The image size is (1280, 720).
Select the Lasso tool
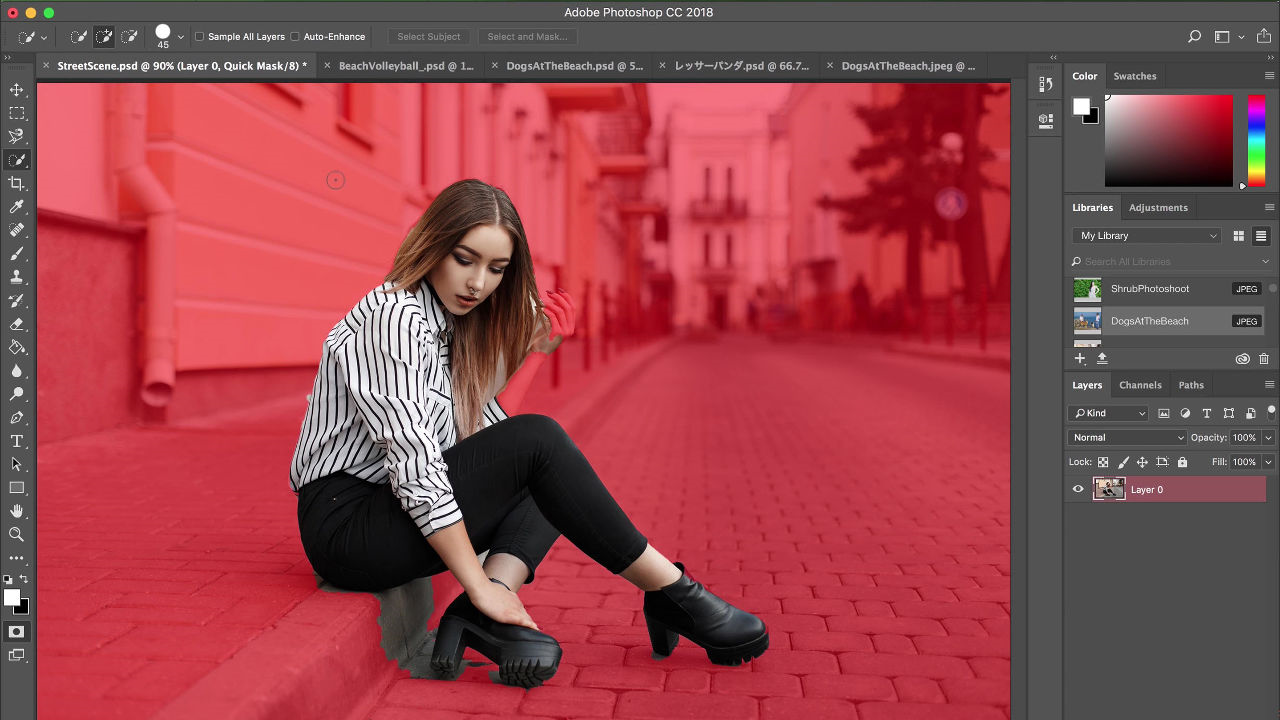point(17,137)
